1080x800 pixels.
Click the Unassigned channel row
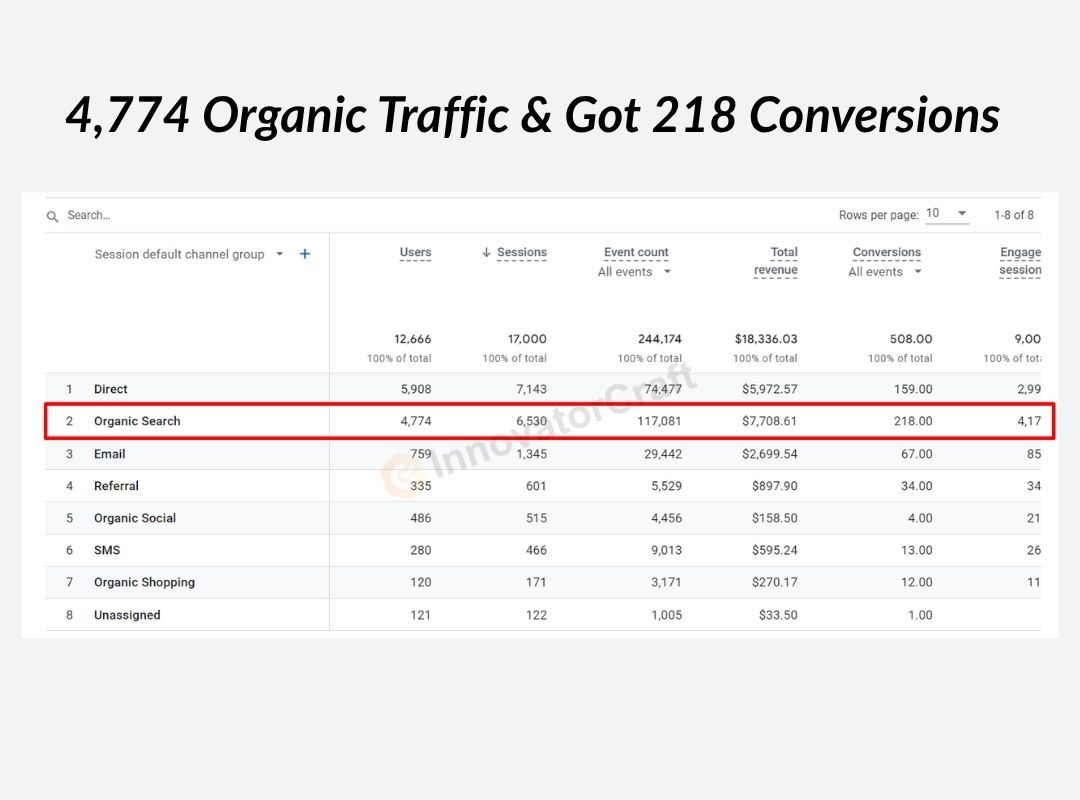127,615
